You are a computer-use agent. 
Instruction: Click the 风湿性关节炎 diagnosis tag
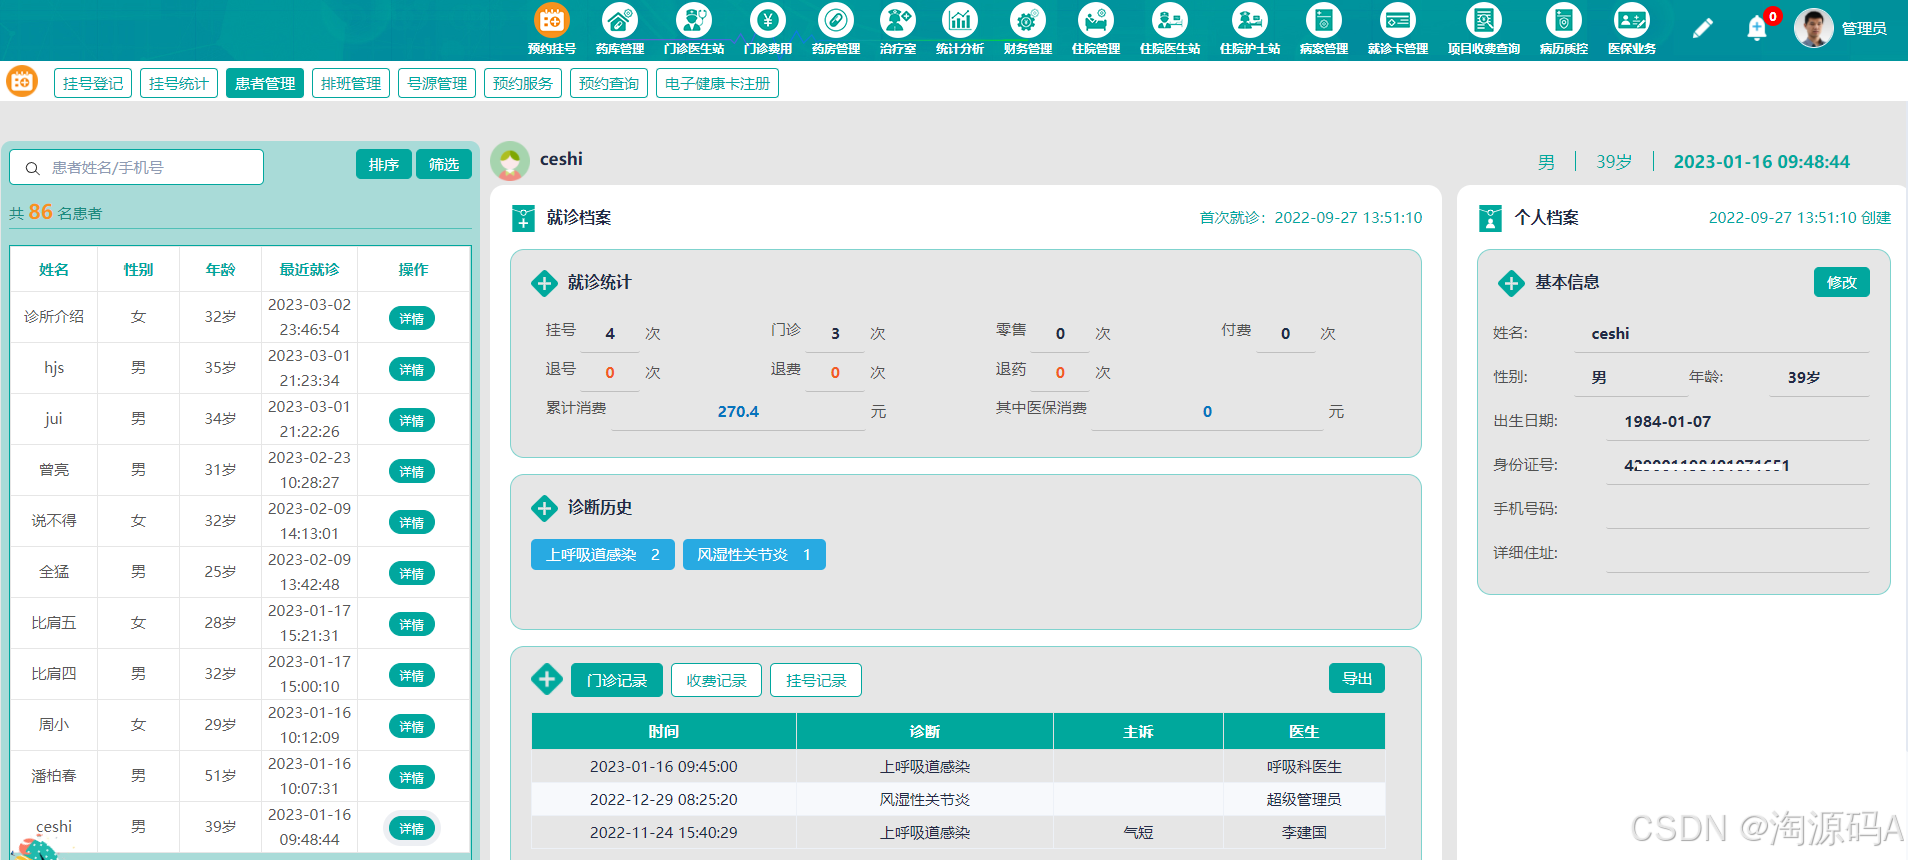click(x=754, y=554)
